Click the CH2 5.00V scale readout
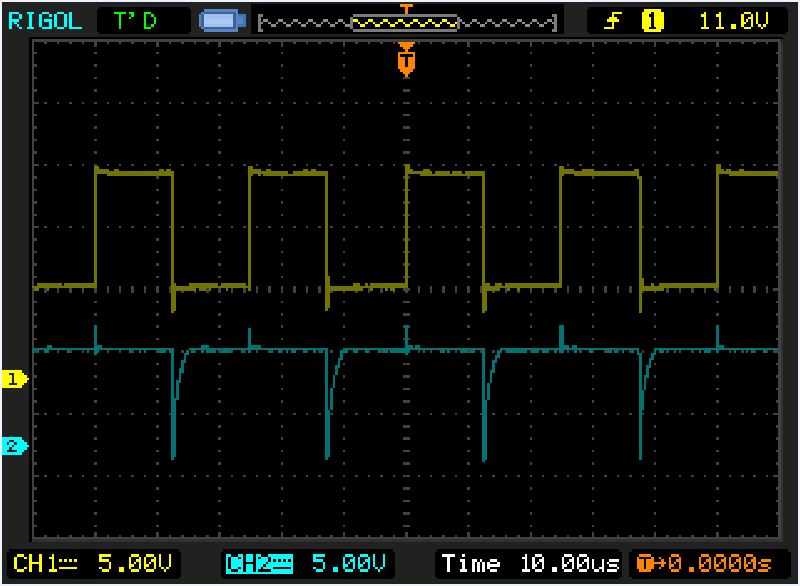Screen dimensions: 800x586 [x=349, y=564]
